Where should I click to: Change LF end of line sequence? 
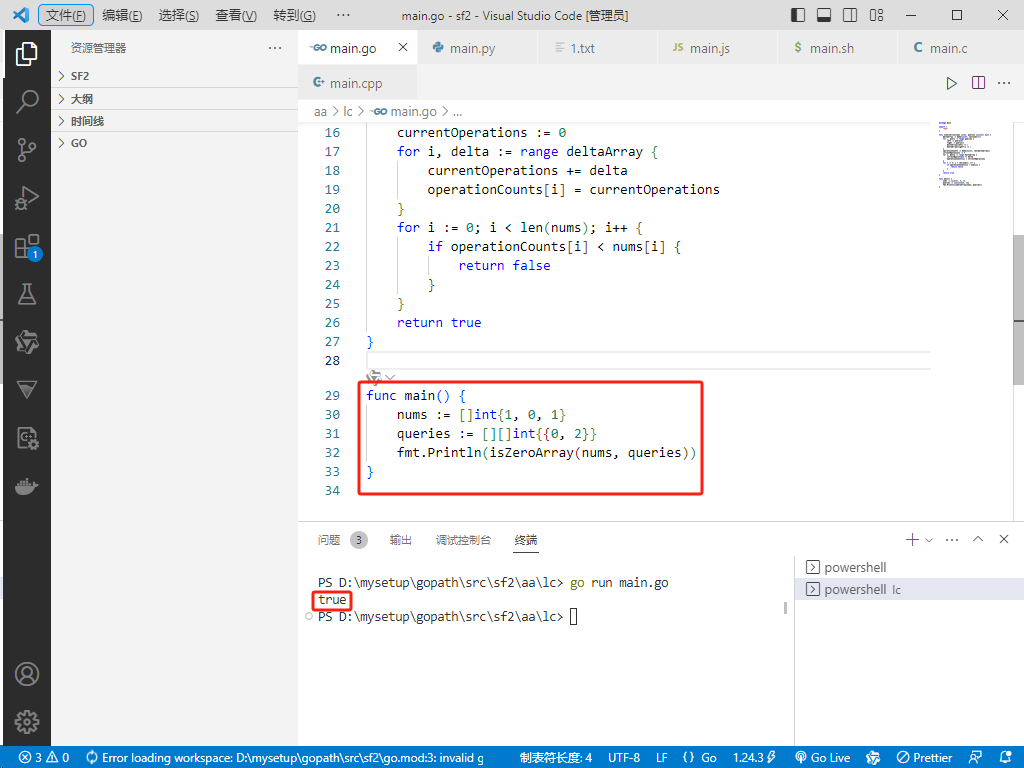click(x=662, y=758)
